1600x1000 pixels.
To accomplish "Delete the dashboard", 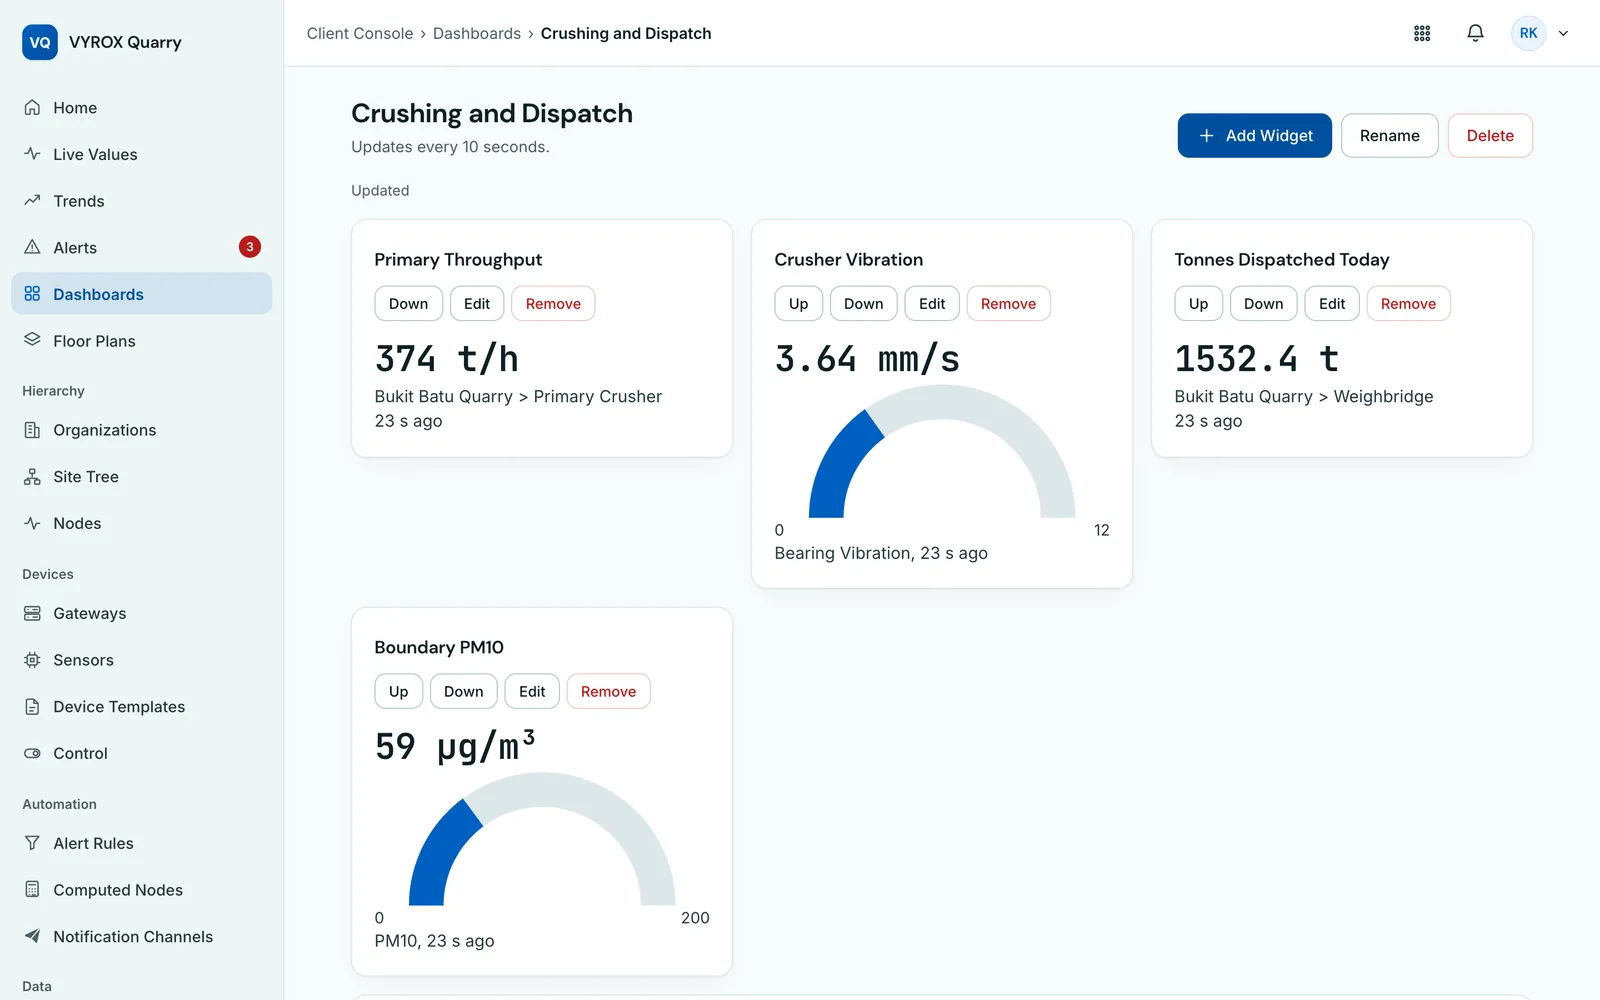I will pyautogui.click(x=1490, y=135).
